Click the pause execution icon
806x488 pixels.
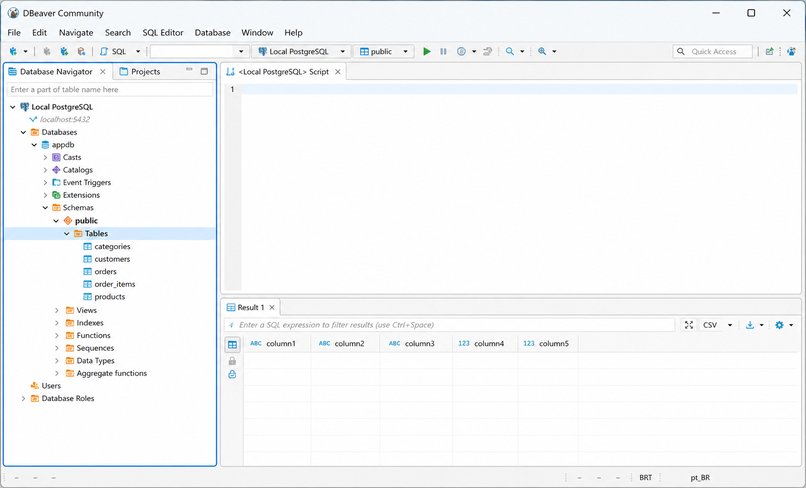[444, 51]
